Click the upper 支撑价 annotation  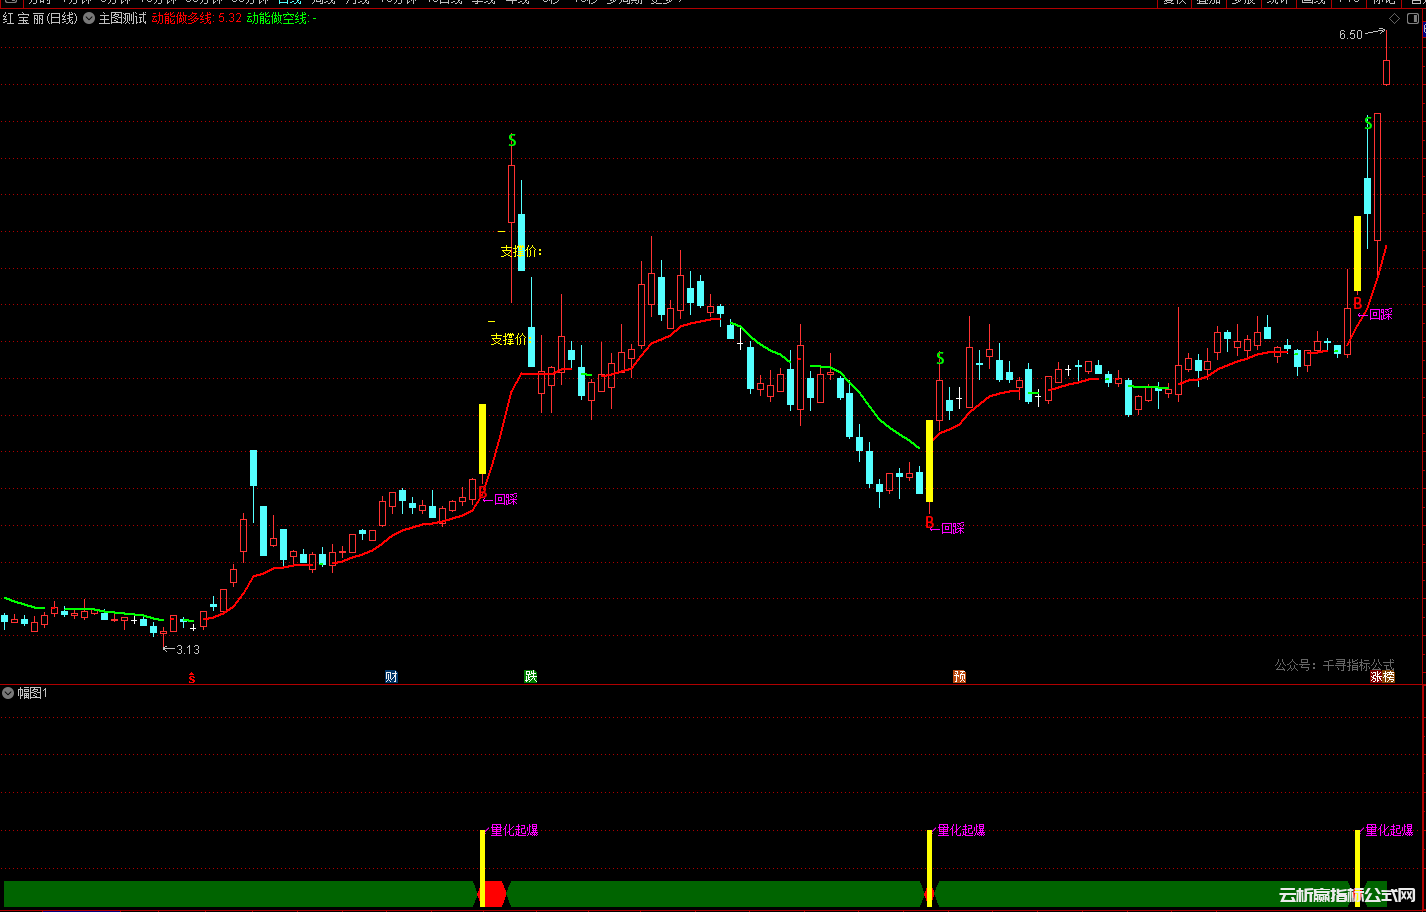[521, 251]
